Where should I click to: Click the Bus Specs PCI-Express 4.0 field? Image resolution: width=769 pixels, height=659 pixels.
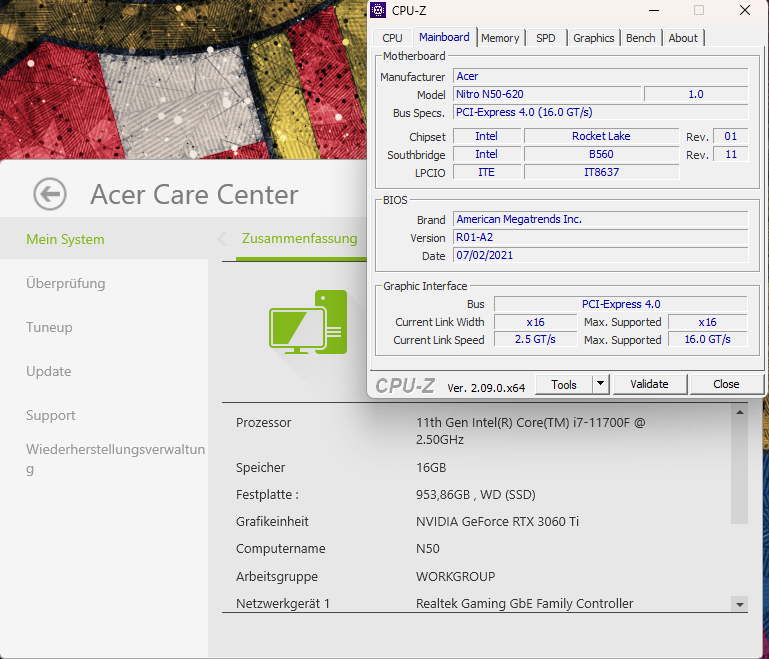coord(601,112)
